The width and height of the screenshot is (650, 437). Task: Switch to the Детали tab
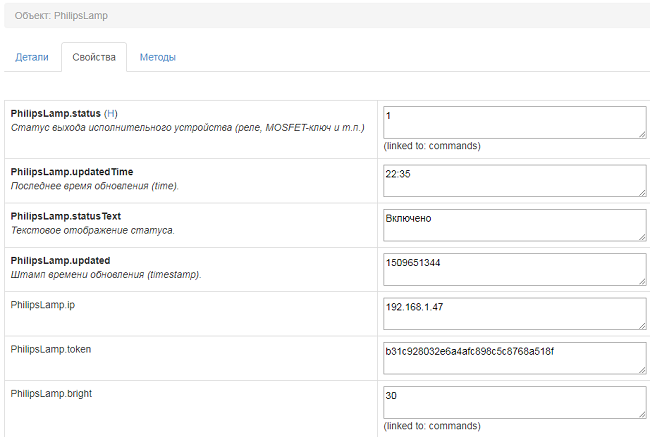click(31, 57)
